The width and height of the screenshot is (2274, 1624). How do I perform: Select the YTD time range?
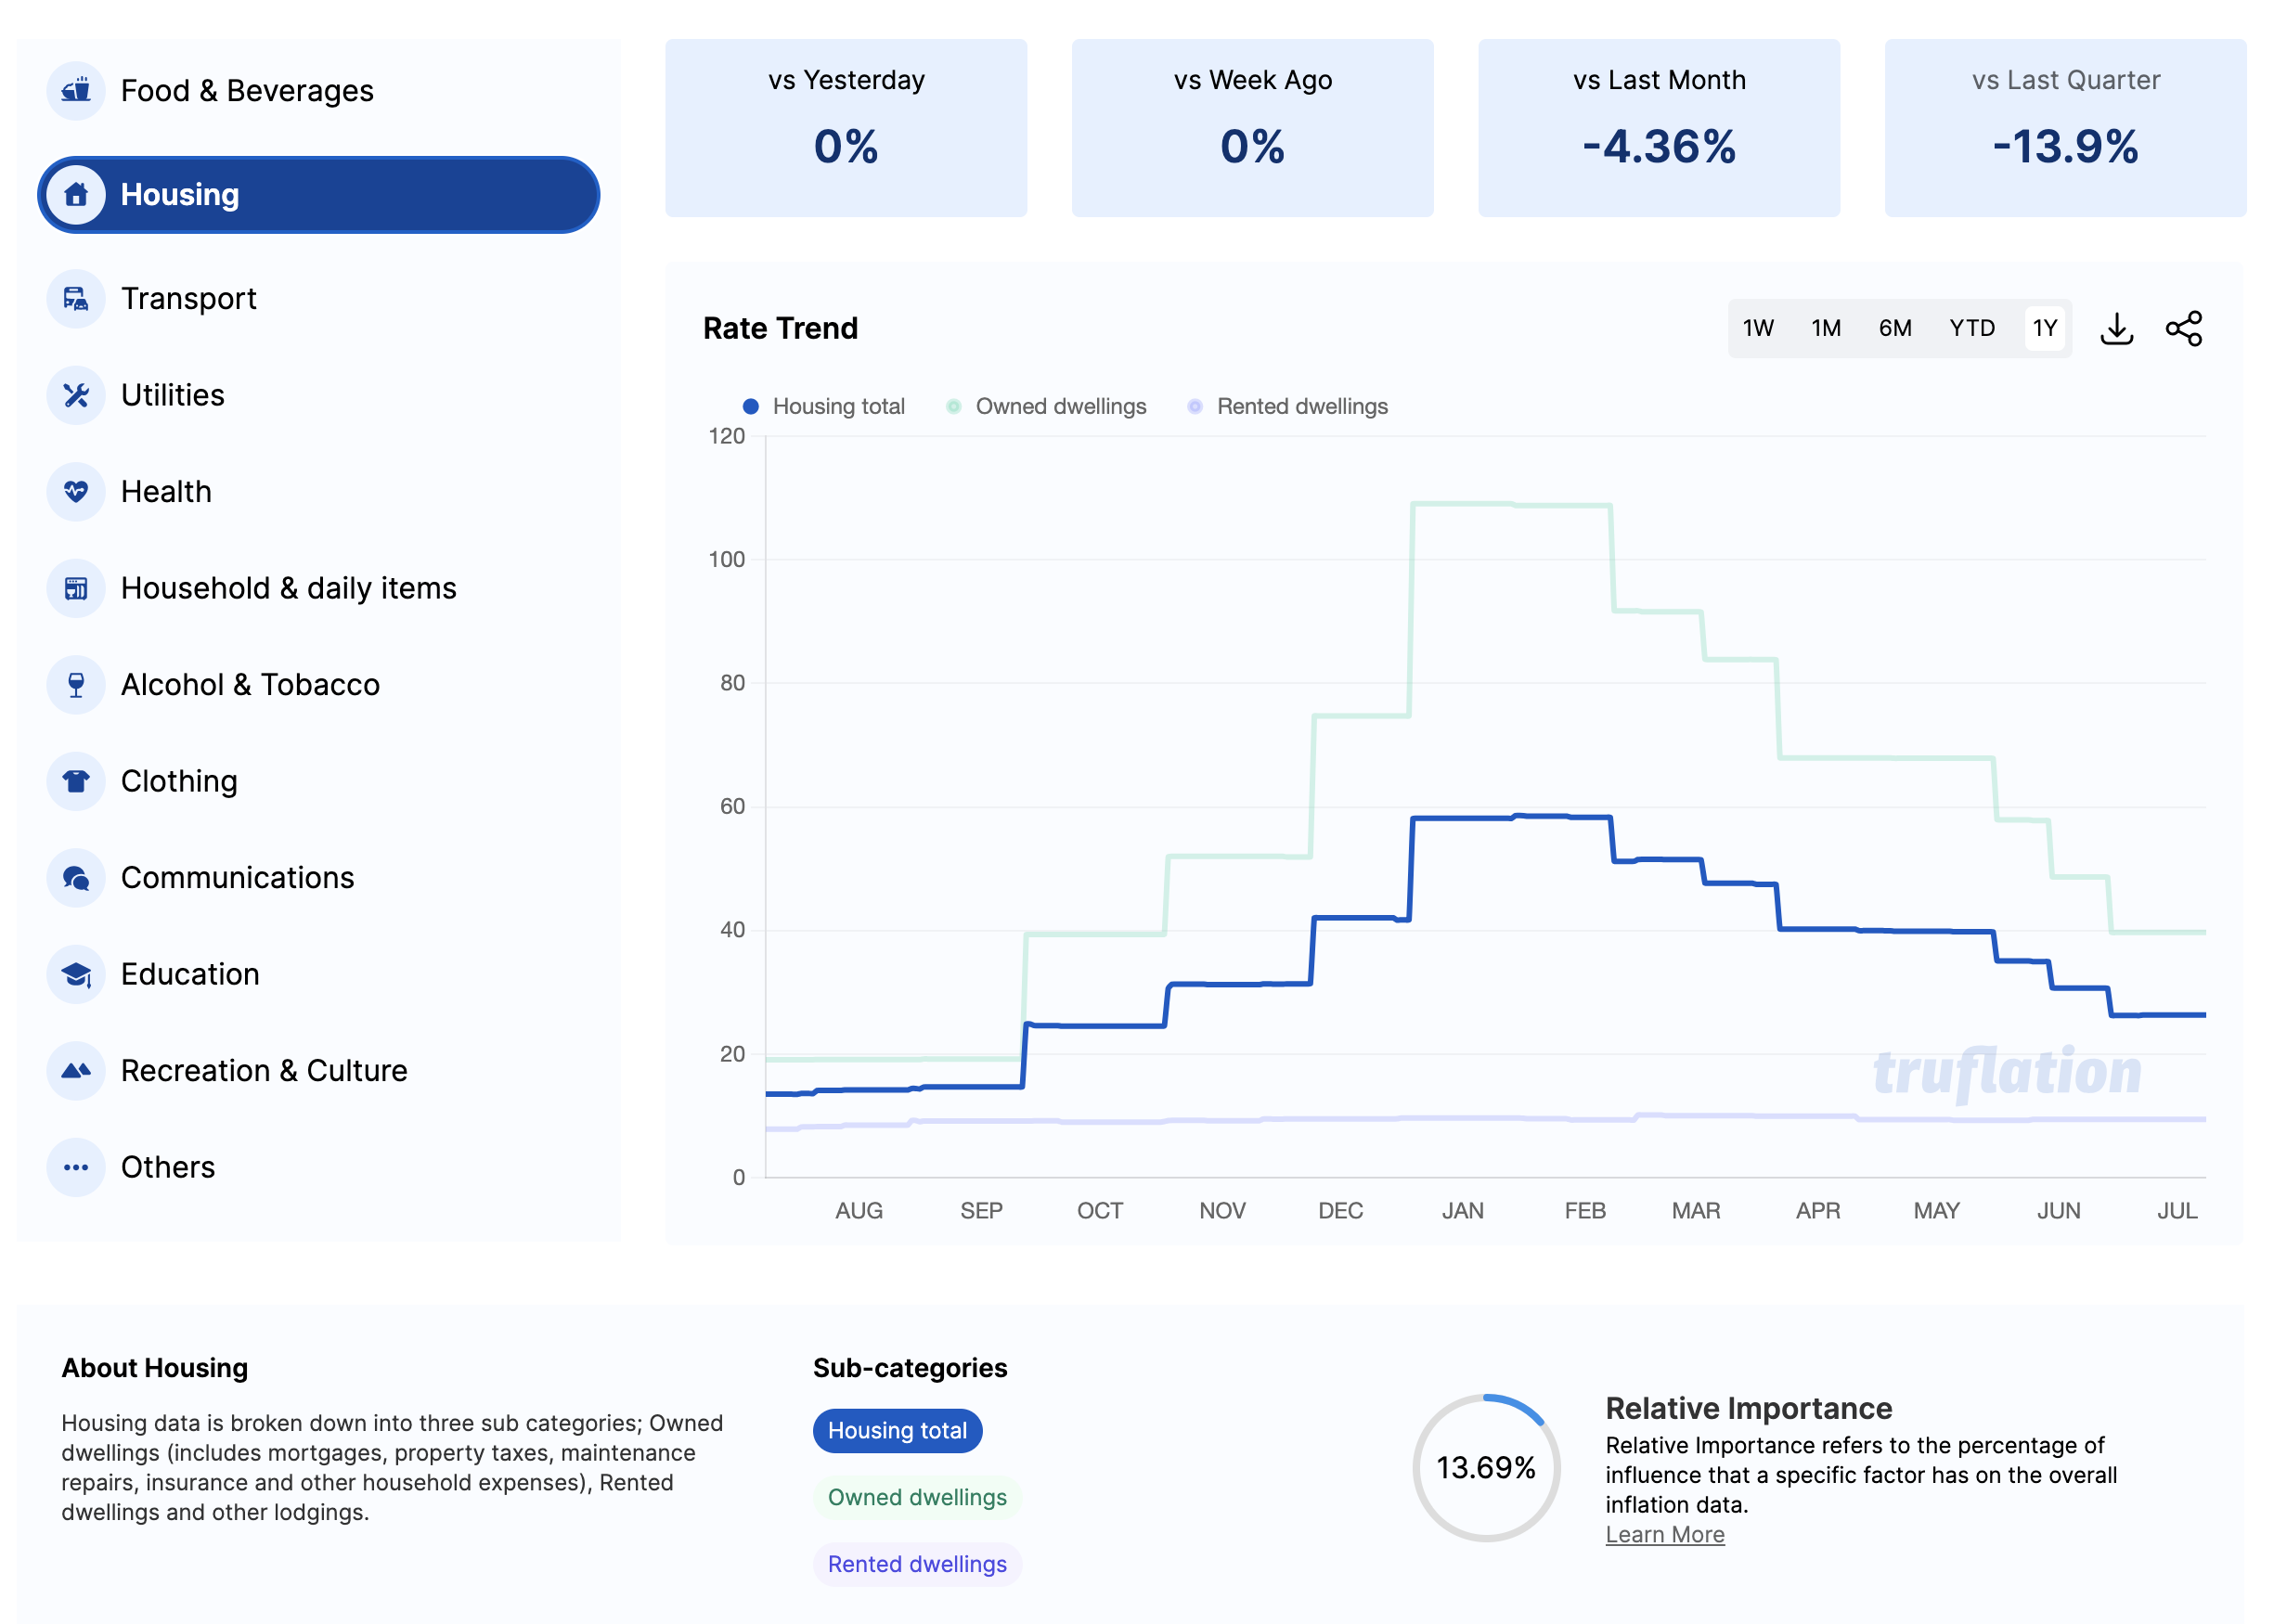coord(1971,328)
